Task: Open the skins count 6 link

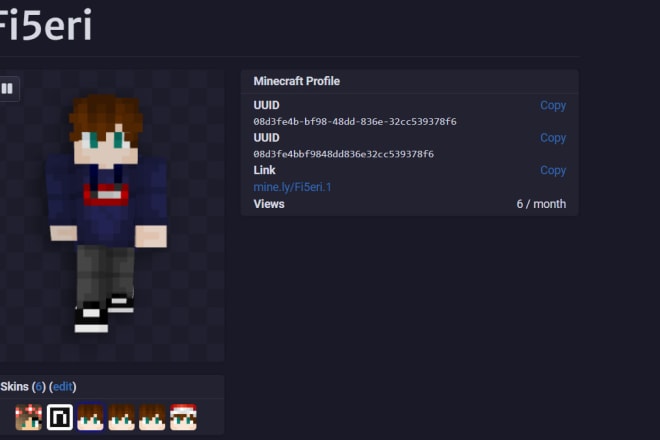Action: click(39, 387)
